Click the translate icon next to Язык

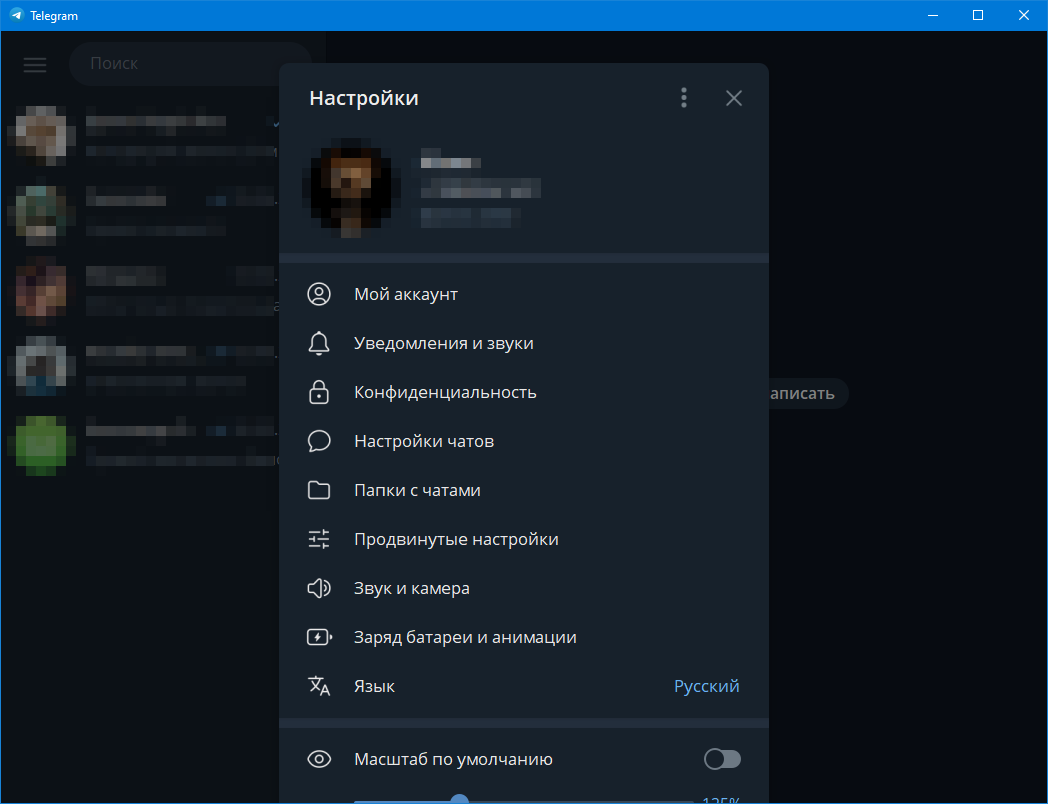click(319, 686)
